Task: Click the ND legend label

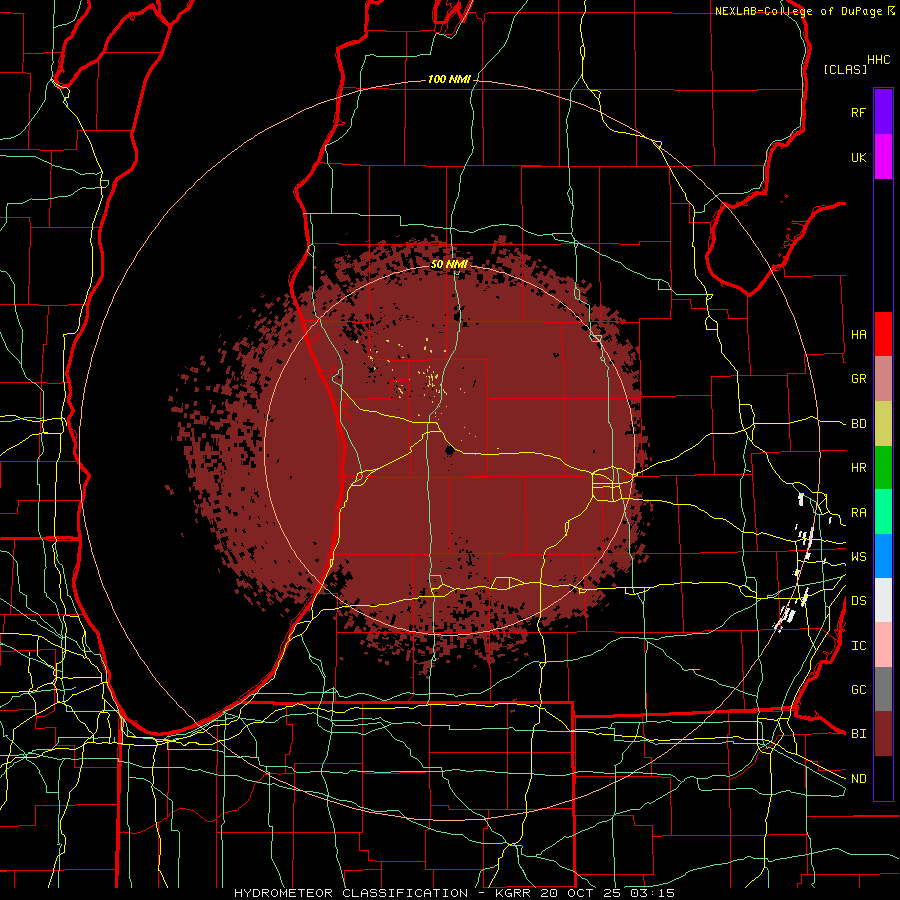Action: click(858, 779)
